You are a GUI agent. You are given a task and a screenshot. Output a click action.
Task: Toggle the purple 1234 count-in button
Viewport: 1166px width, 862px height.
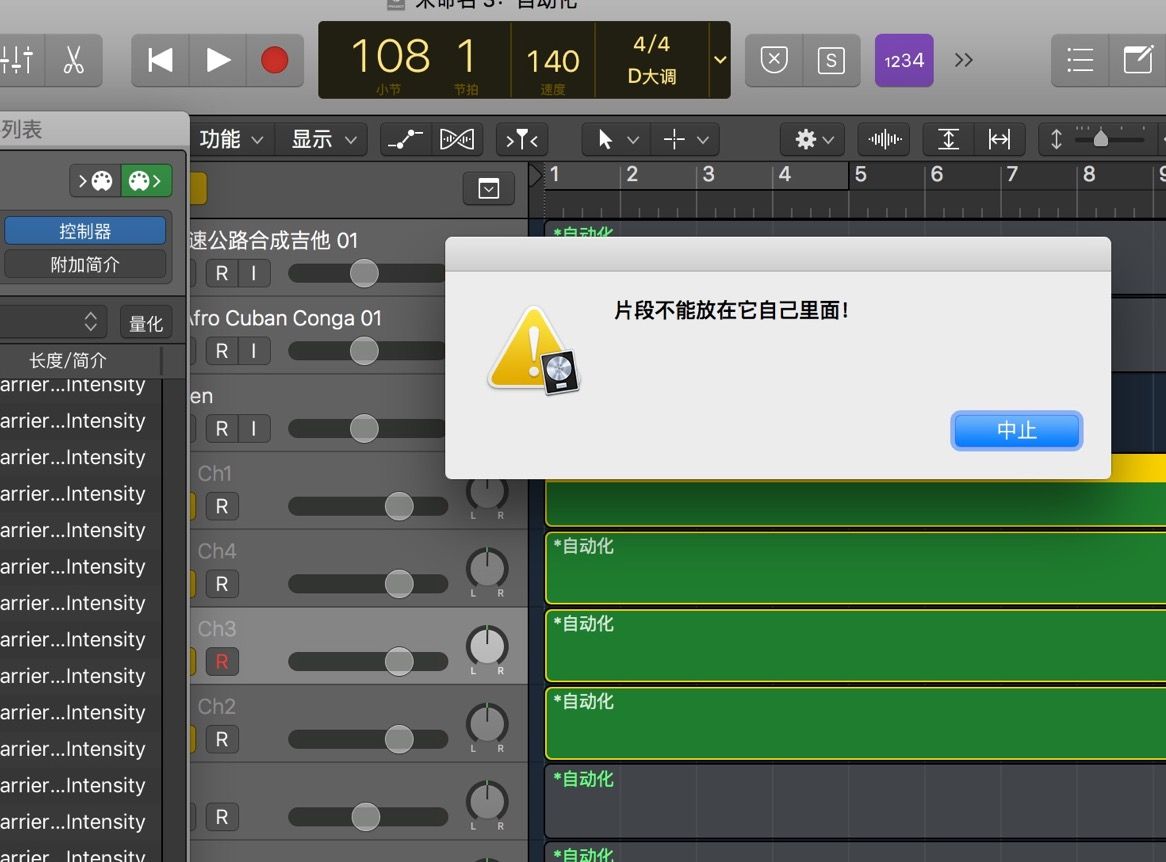point(904,60)
